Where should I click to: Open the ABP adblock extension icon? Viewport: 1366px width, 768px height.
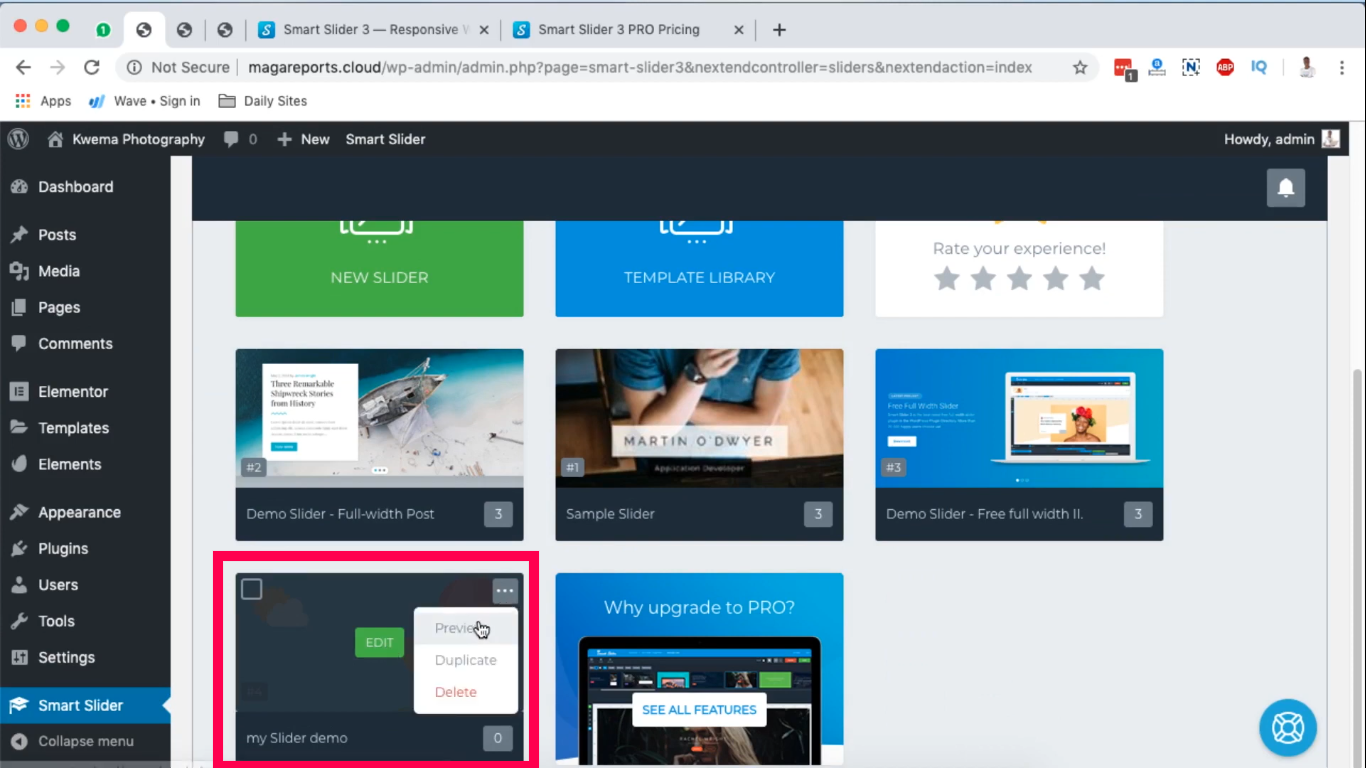tap(1225, 67)
